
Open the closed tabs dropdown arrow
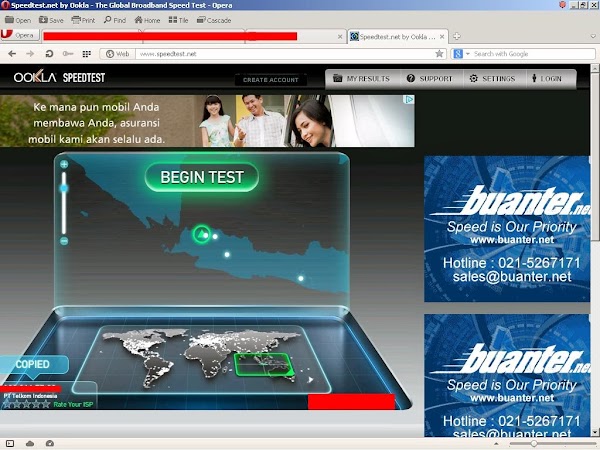(x=593, y=36)
